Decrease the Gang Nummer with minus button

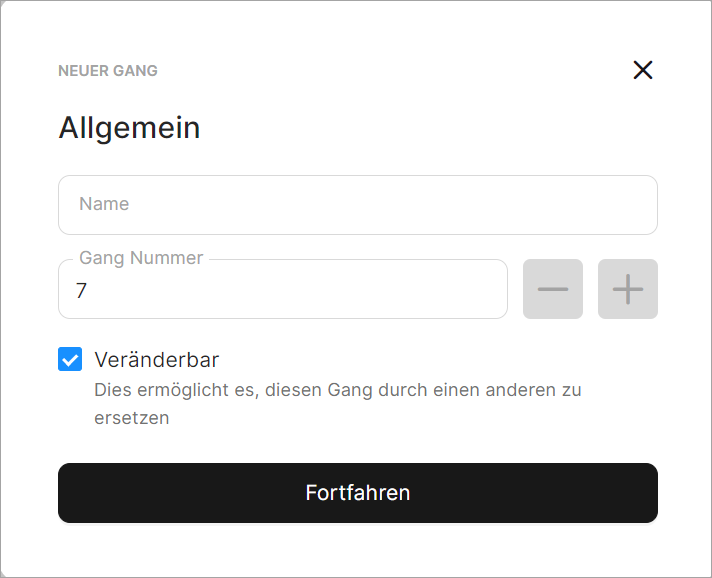click(x=553, y=289)
